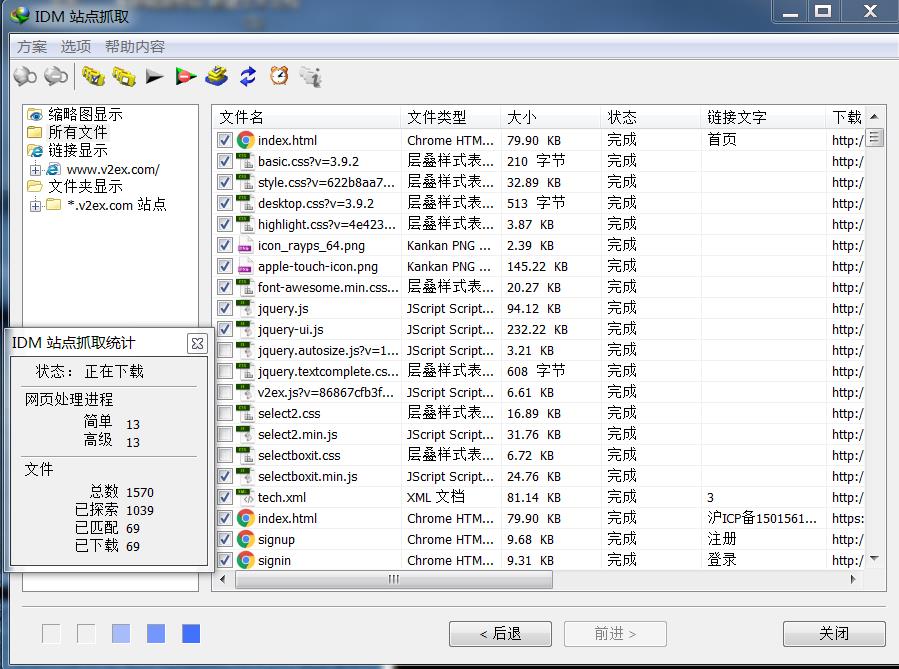This screenshot has width=899, height=669.
Task: Click the horizontal scrollbar thumb
Action: (x=394, y=579)
